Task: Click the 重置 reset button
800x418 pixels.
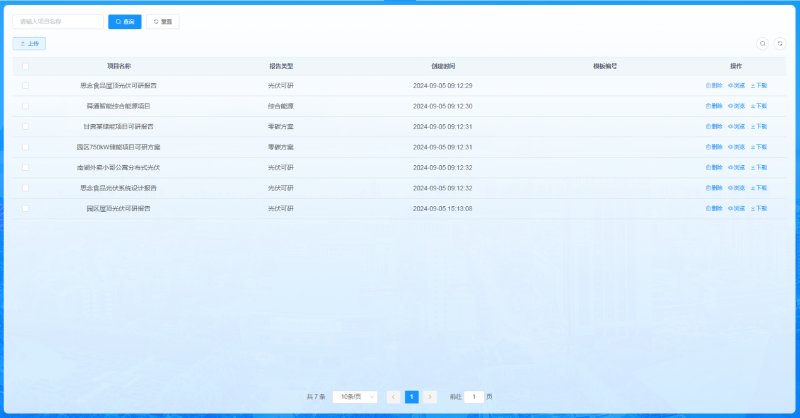Action: click(163, 21)
